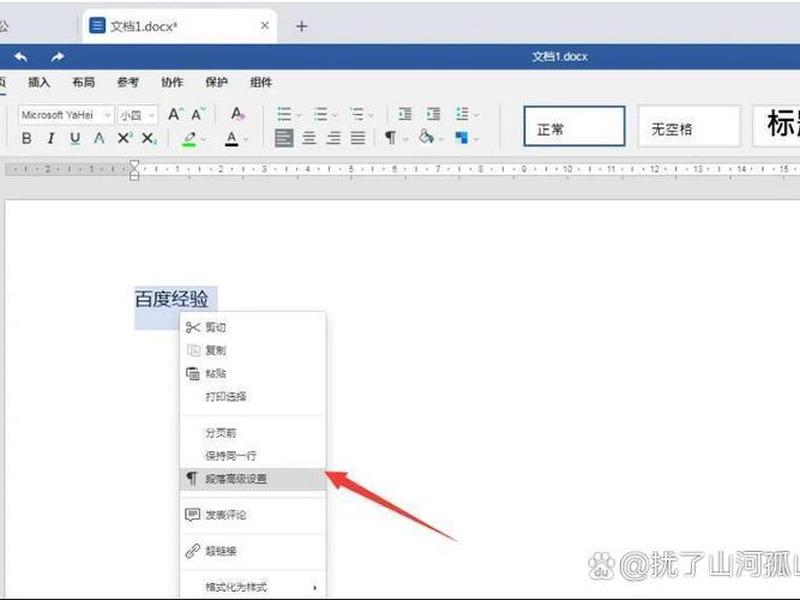Expand highlight color dropdown arrow

(204, 139)
